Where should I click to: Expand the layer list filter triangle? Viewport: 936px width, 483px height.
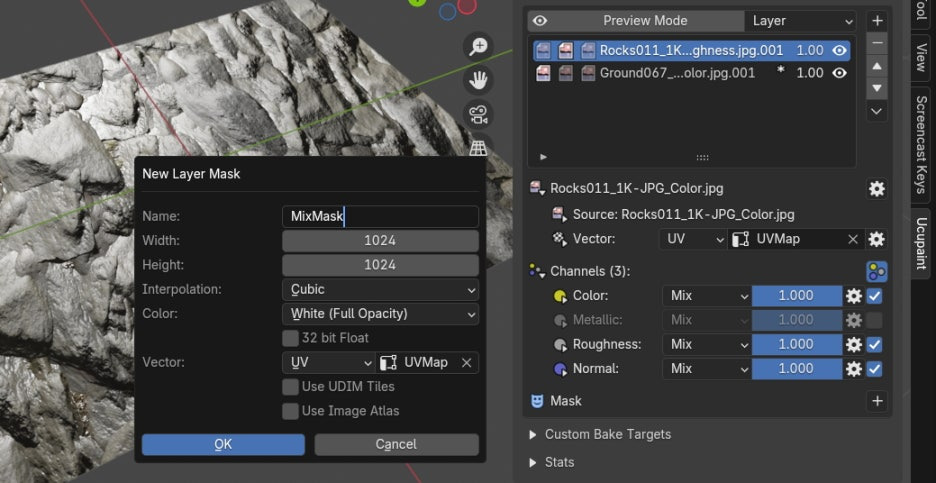[x=543, y=157]
